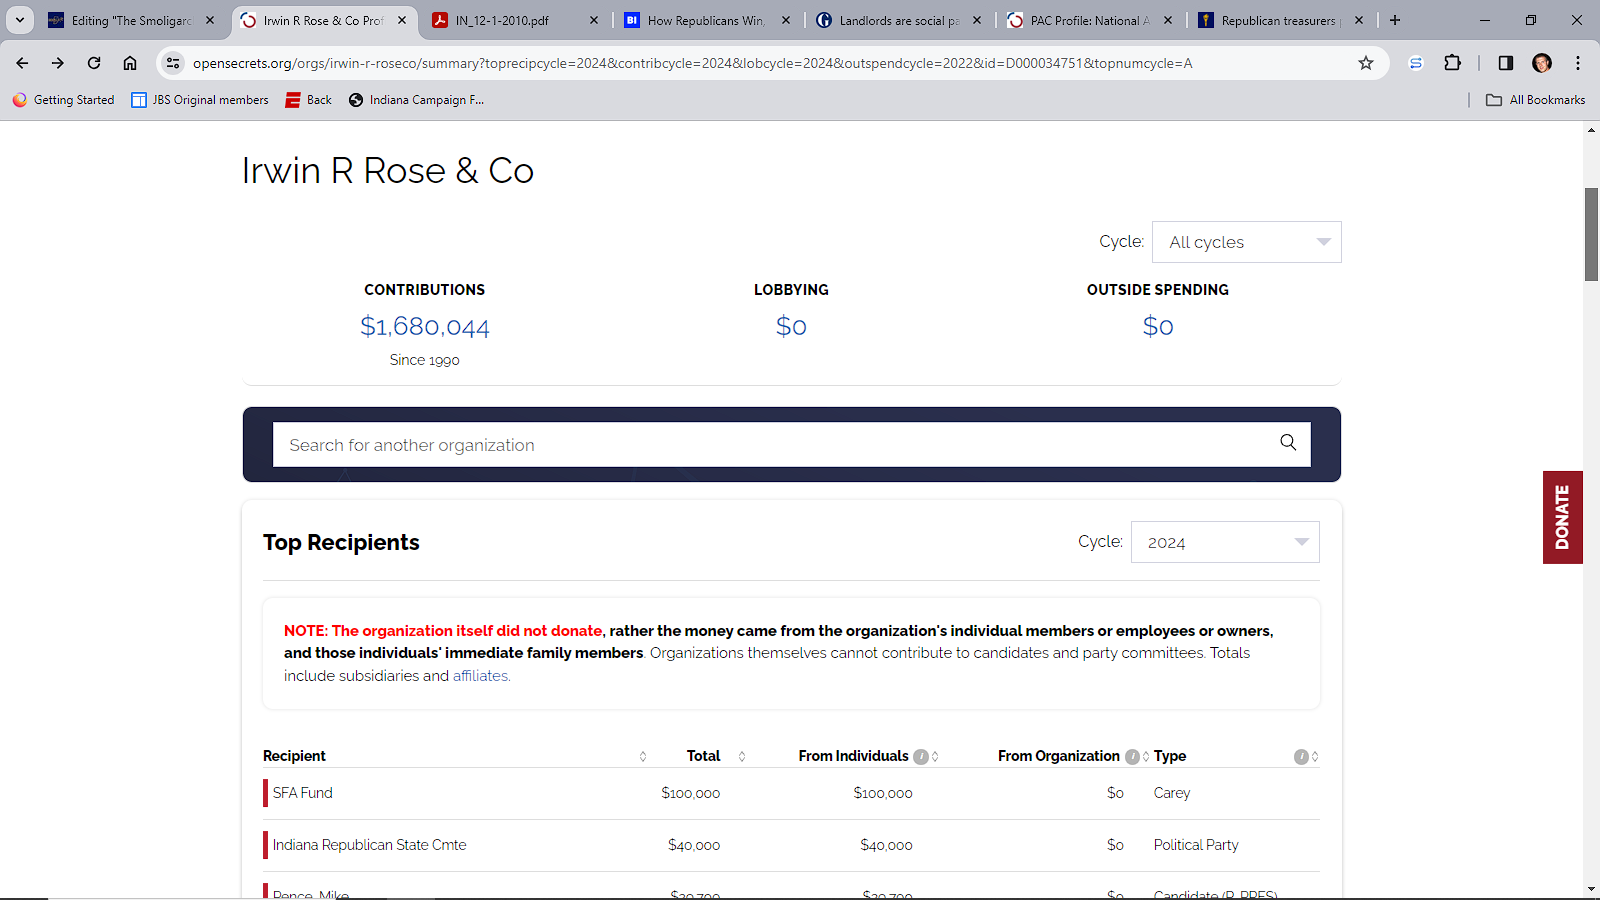Open the Back bookmark
This screenshot has height=900, width=1600.
pos(308,100)
